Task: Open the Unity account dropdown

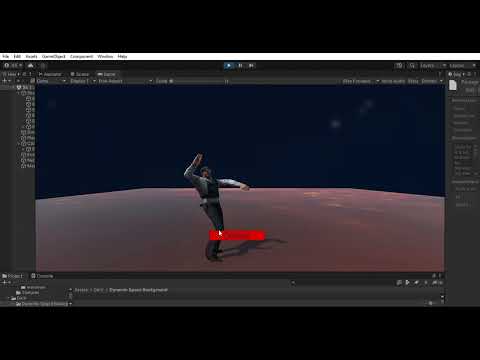Action: 13,65
